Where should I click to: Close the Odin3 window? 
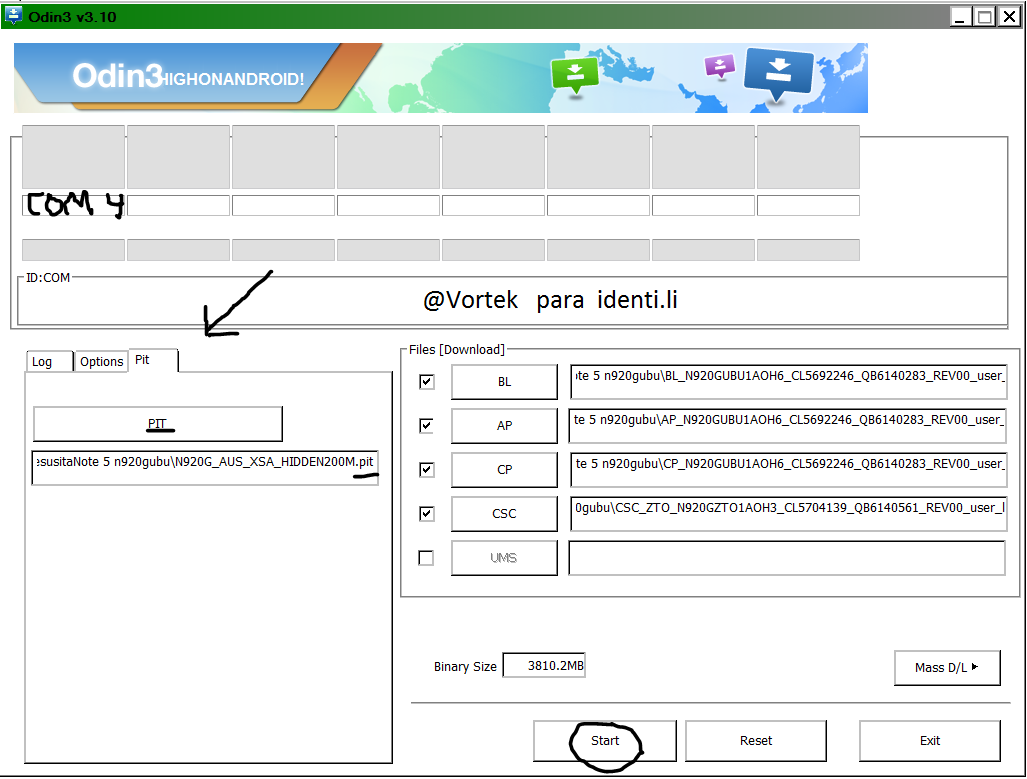tap(1009, 17)
